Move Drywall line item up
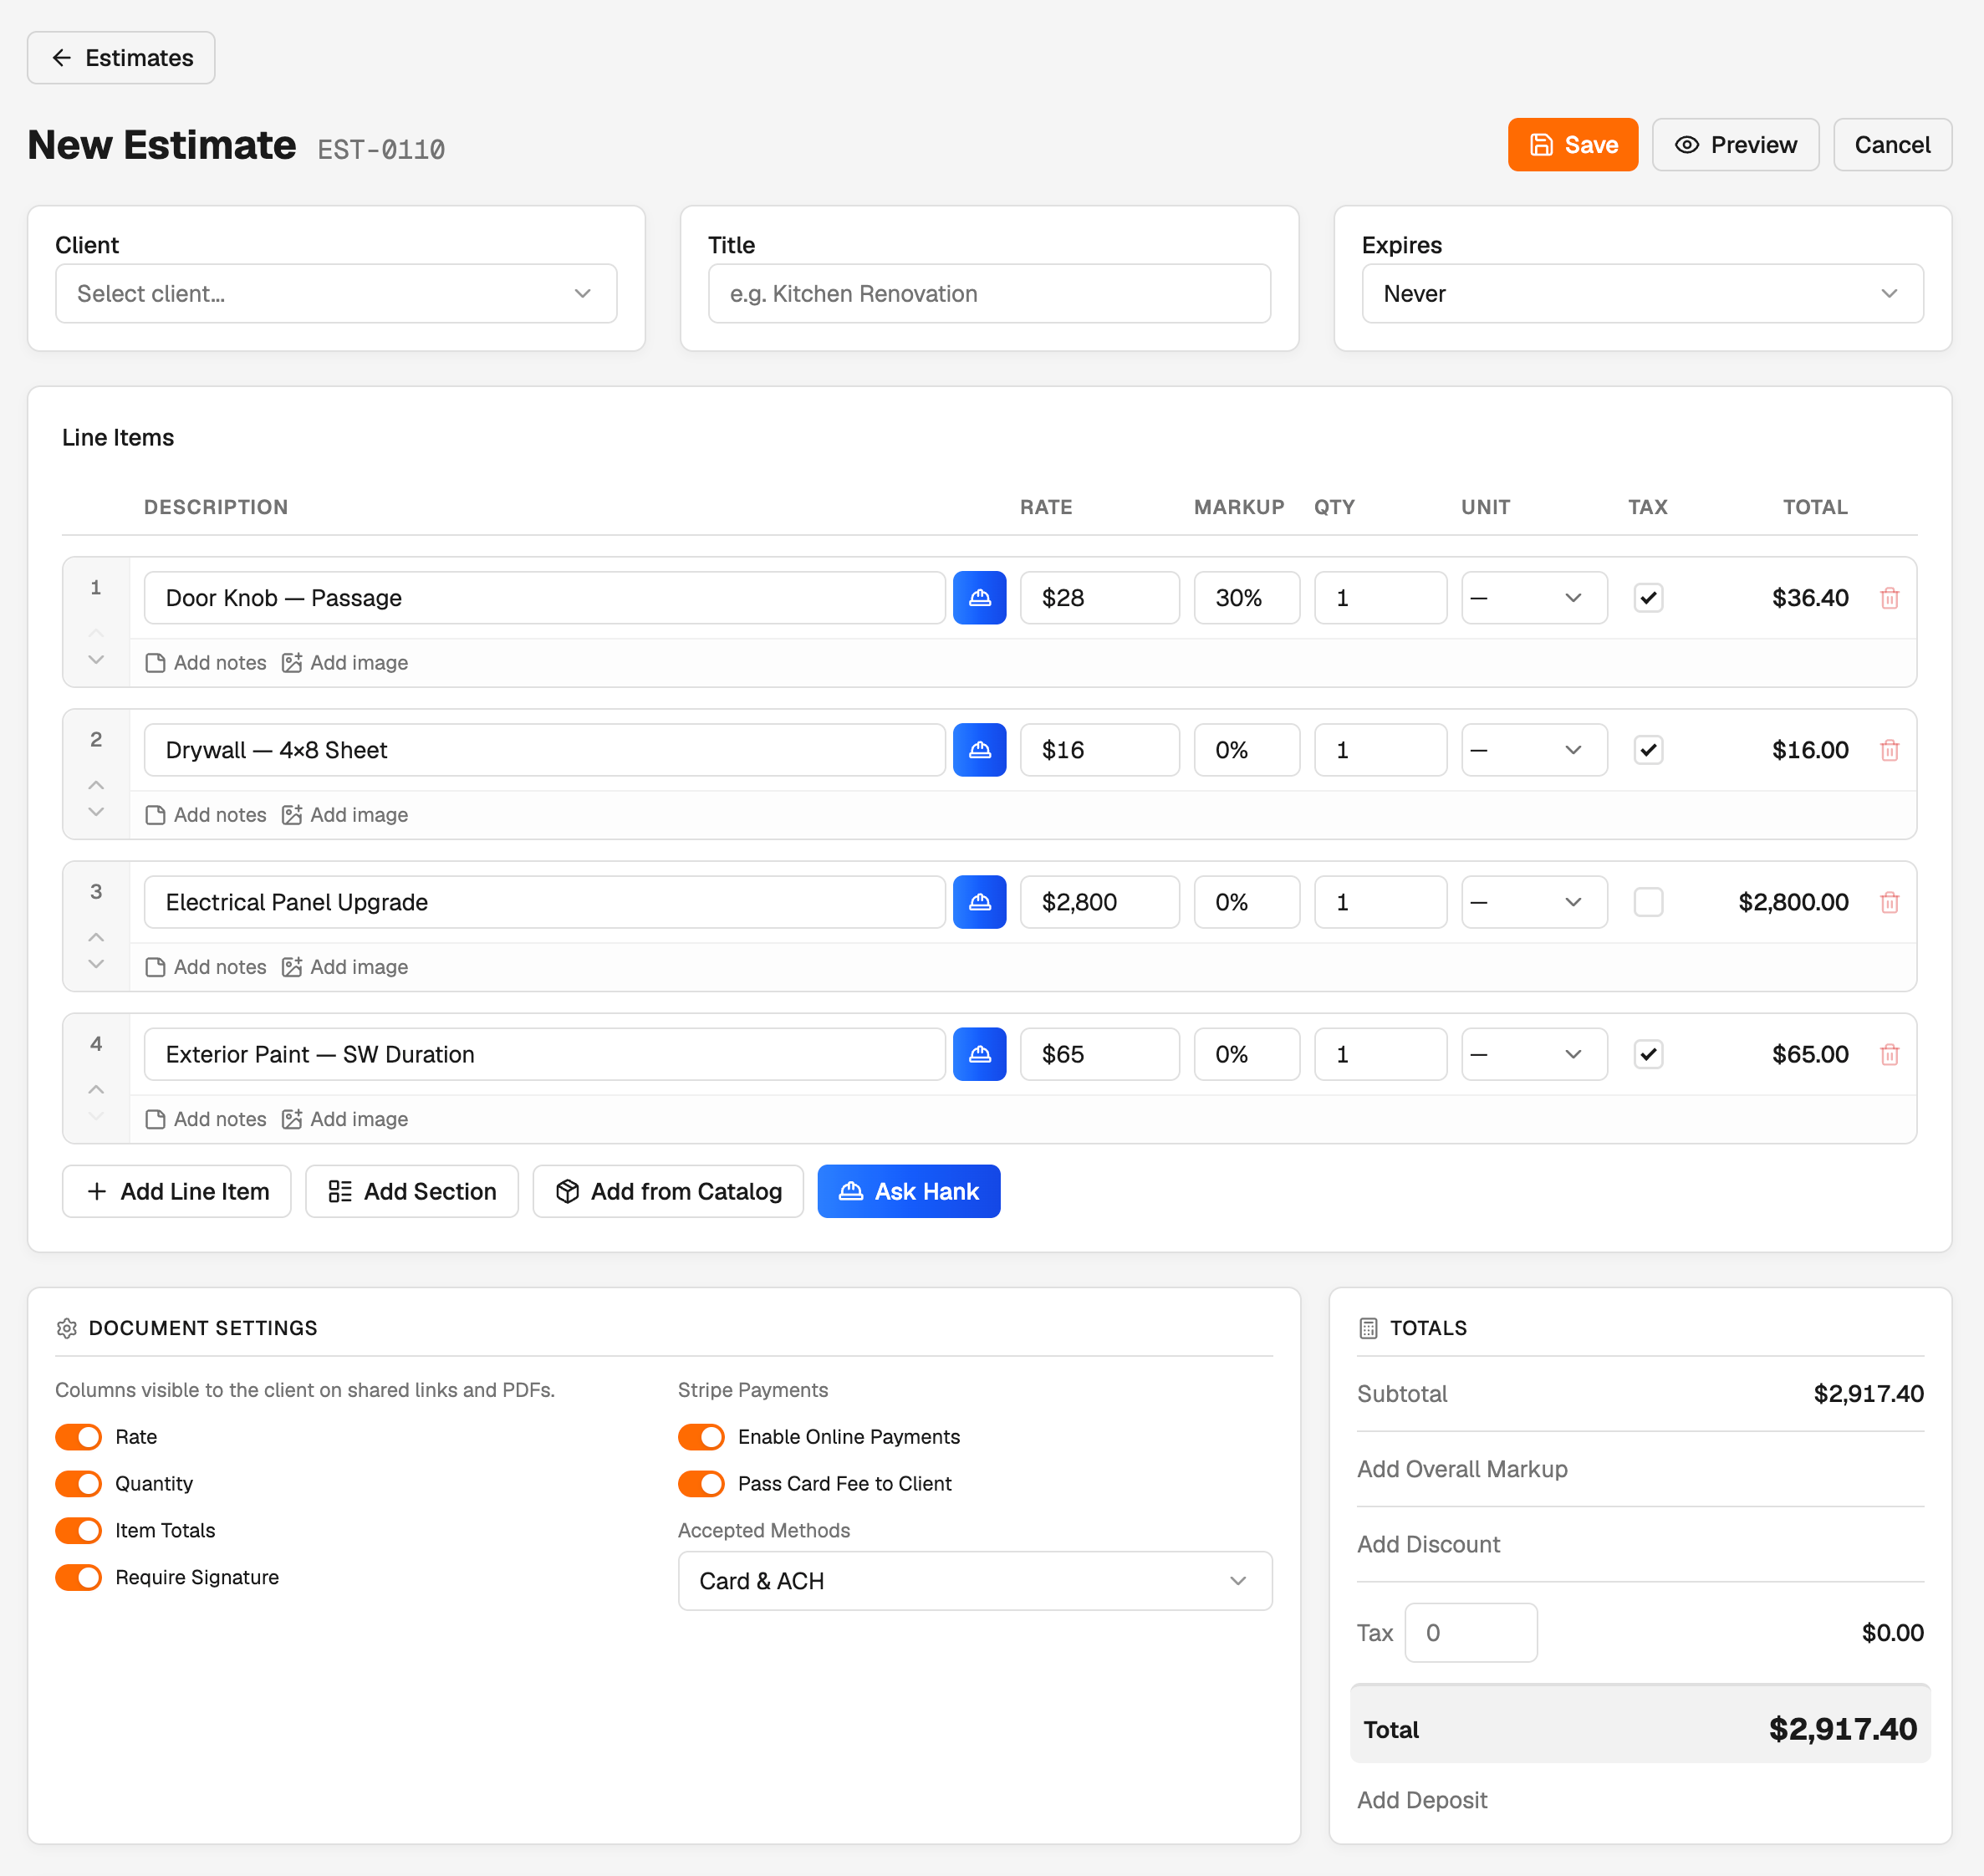 pyautogui.click(x=96, y=785)
